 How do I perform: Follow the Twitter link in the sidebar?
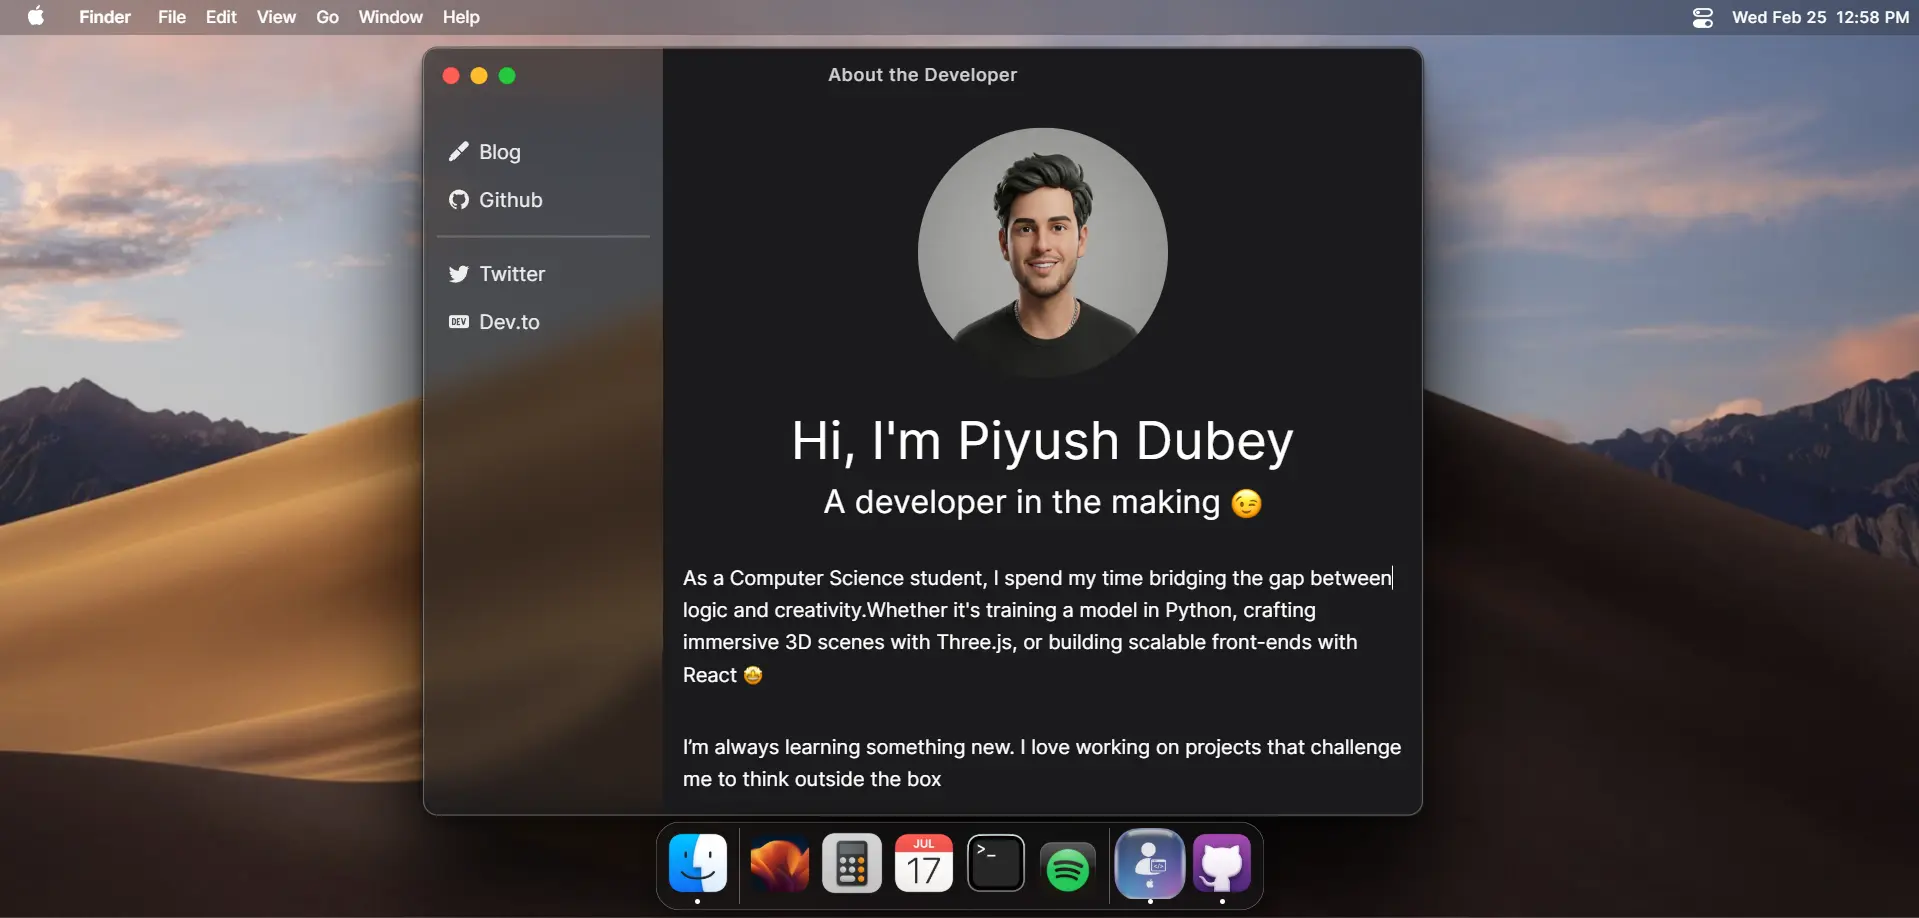pyautogui.click(x=512, y=274)
